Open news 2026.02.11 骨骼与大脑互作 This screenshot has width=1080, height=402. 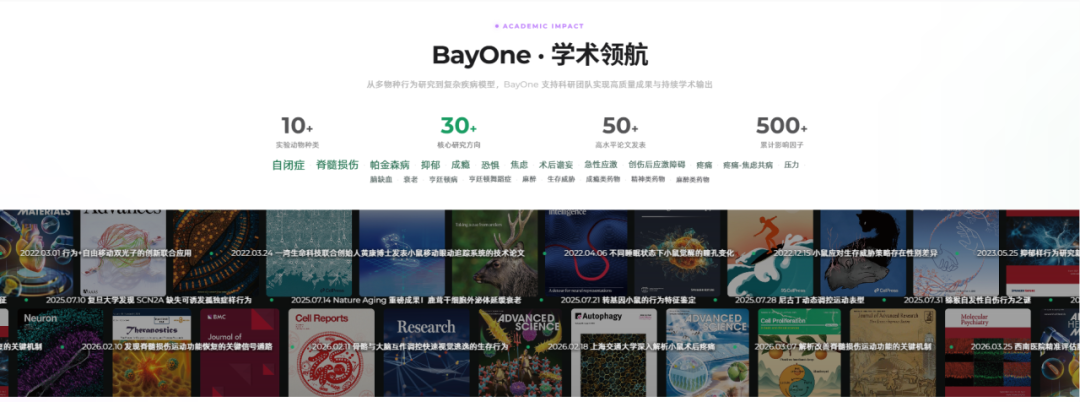click(410, 347)
